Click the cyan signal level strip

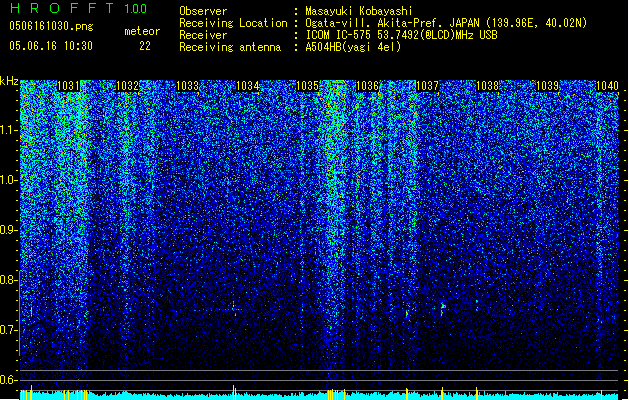[x=319, y=396]
